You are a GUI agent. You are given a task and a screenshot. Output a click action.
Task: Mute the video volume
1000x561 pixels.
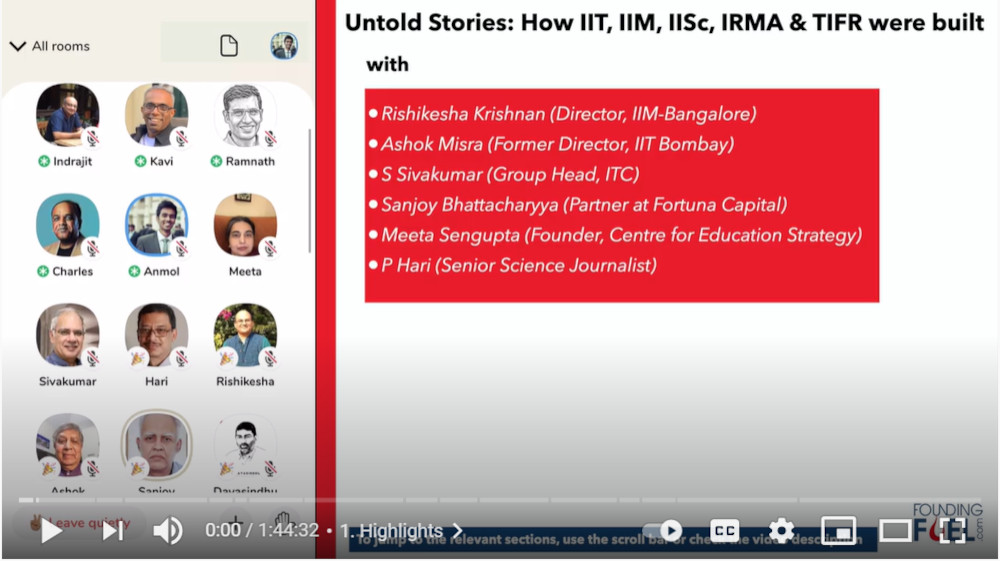168,530
